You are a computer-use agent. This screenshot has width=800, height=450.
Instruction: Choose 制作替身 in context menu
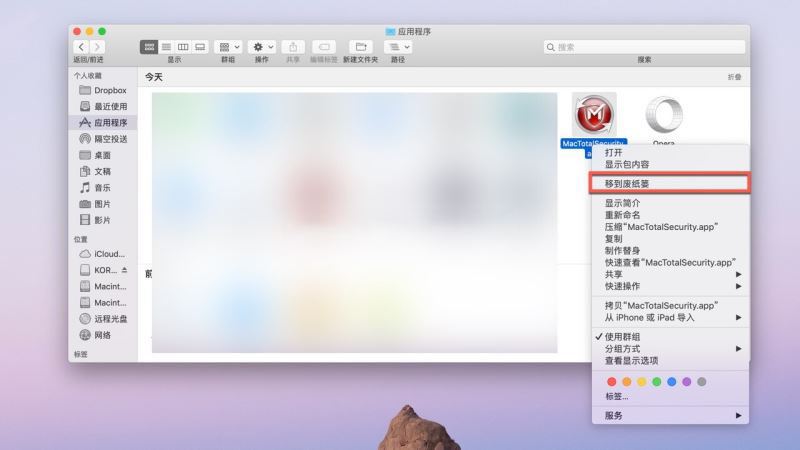click(670, 251)
